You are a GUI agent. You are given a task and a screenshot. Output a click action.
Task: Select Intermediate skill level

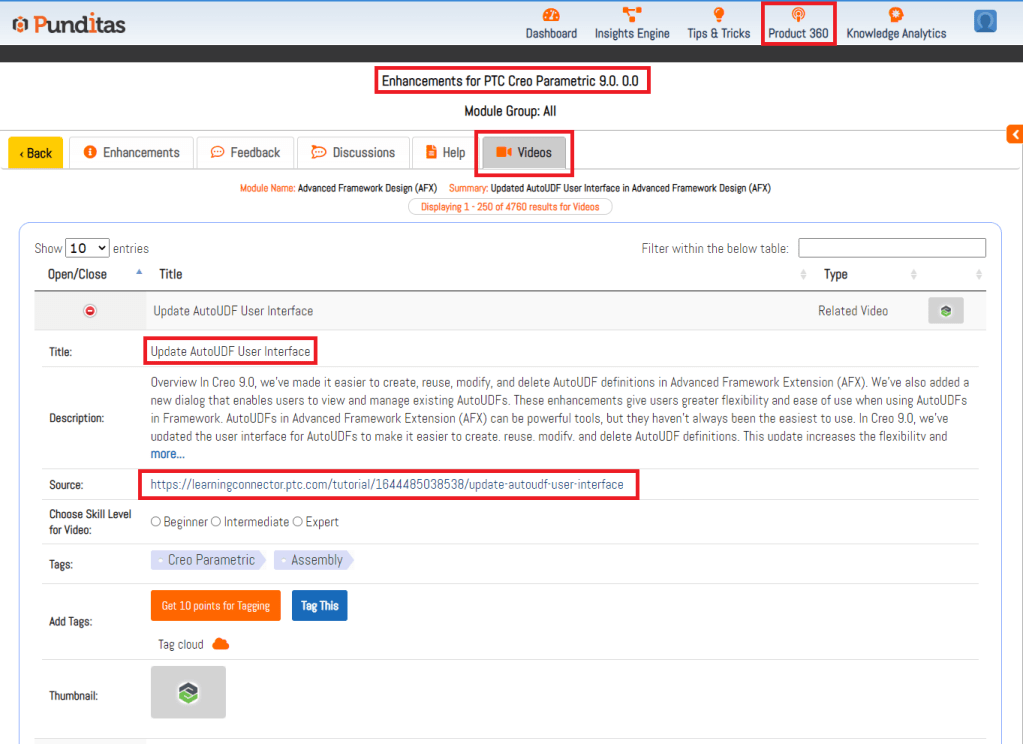pyautogui.click(x=217, y=522)
